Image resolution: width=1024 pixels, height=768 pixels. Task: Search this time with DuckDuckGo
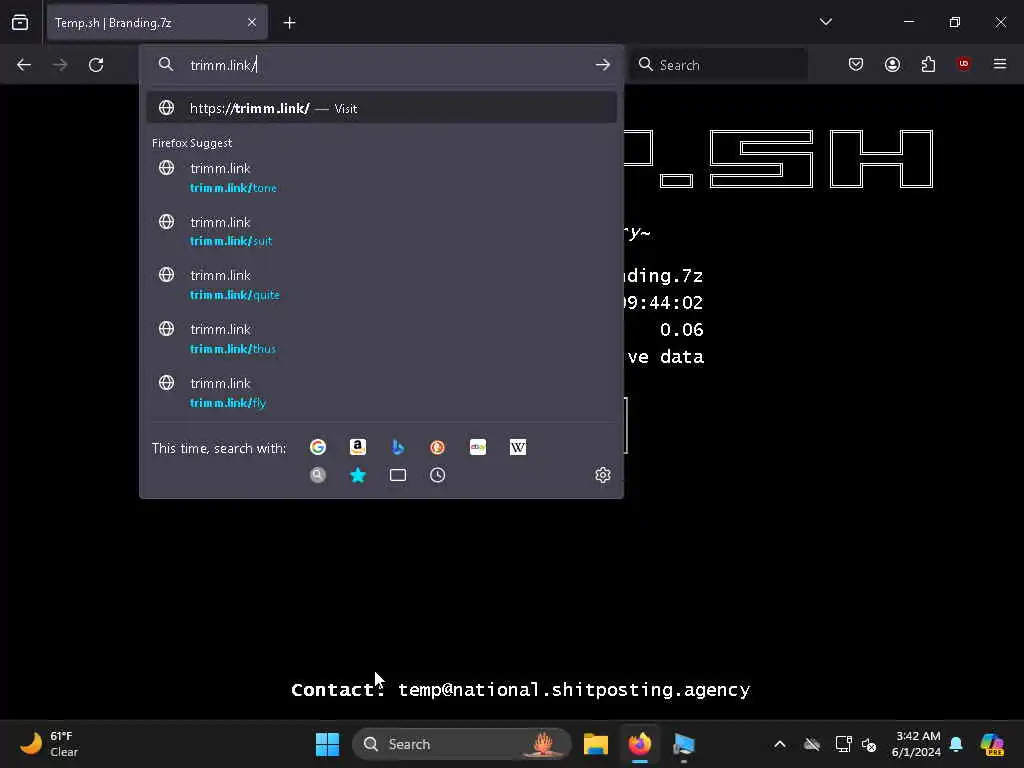coord(438,447)
